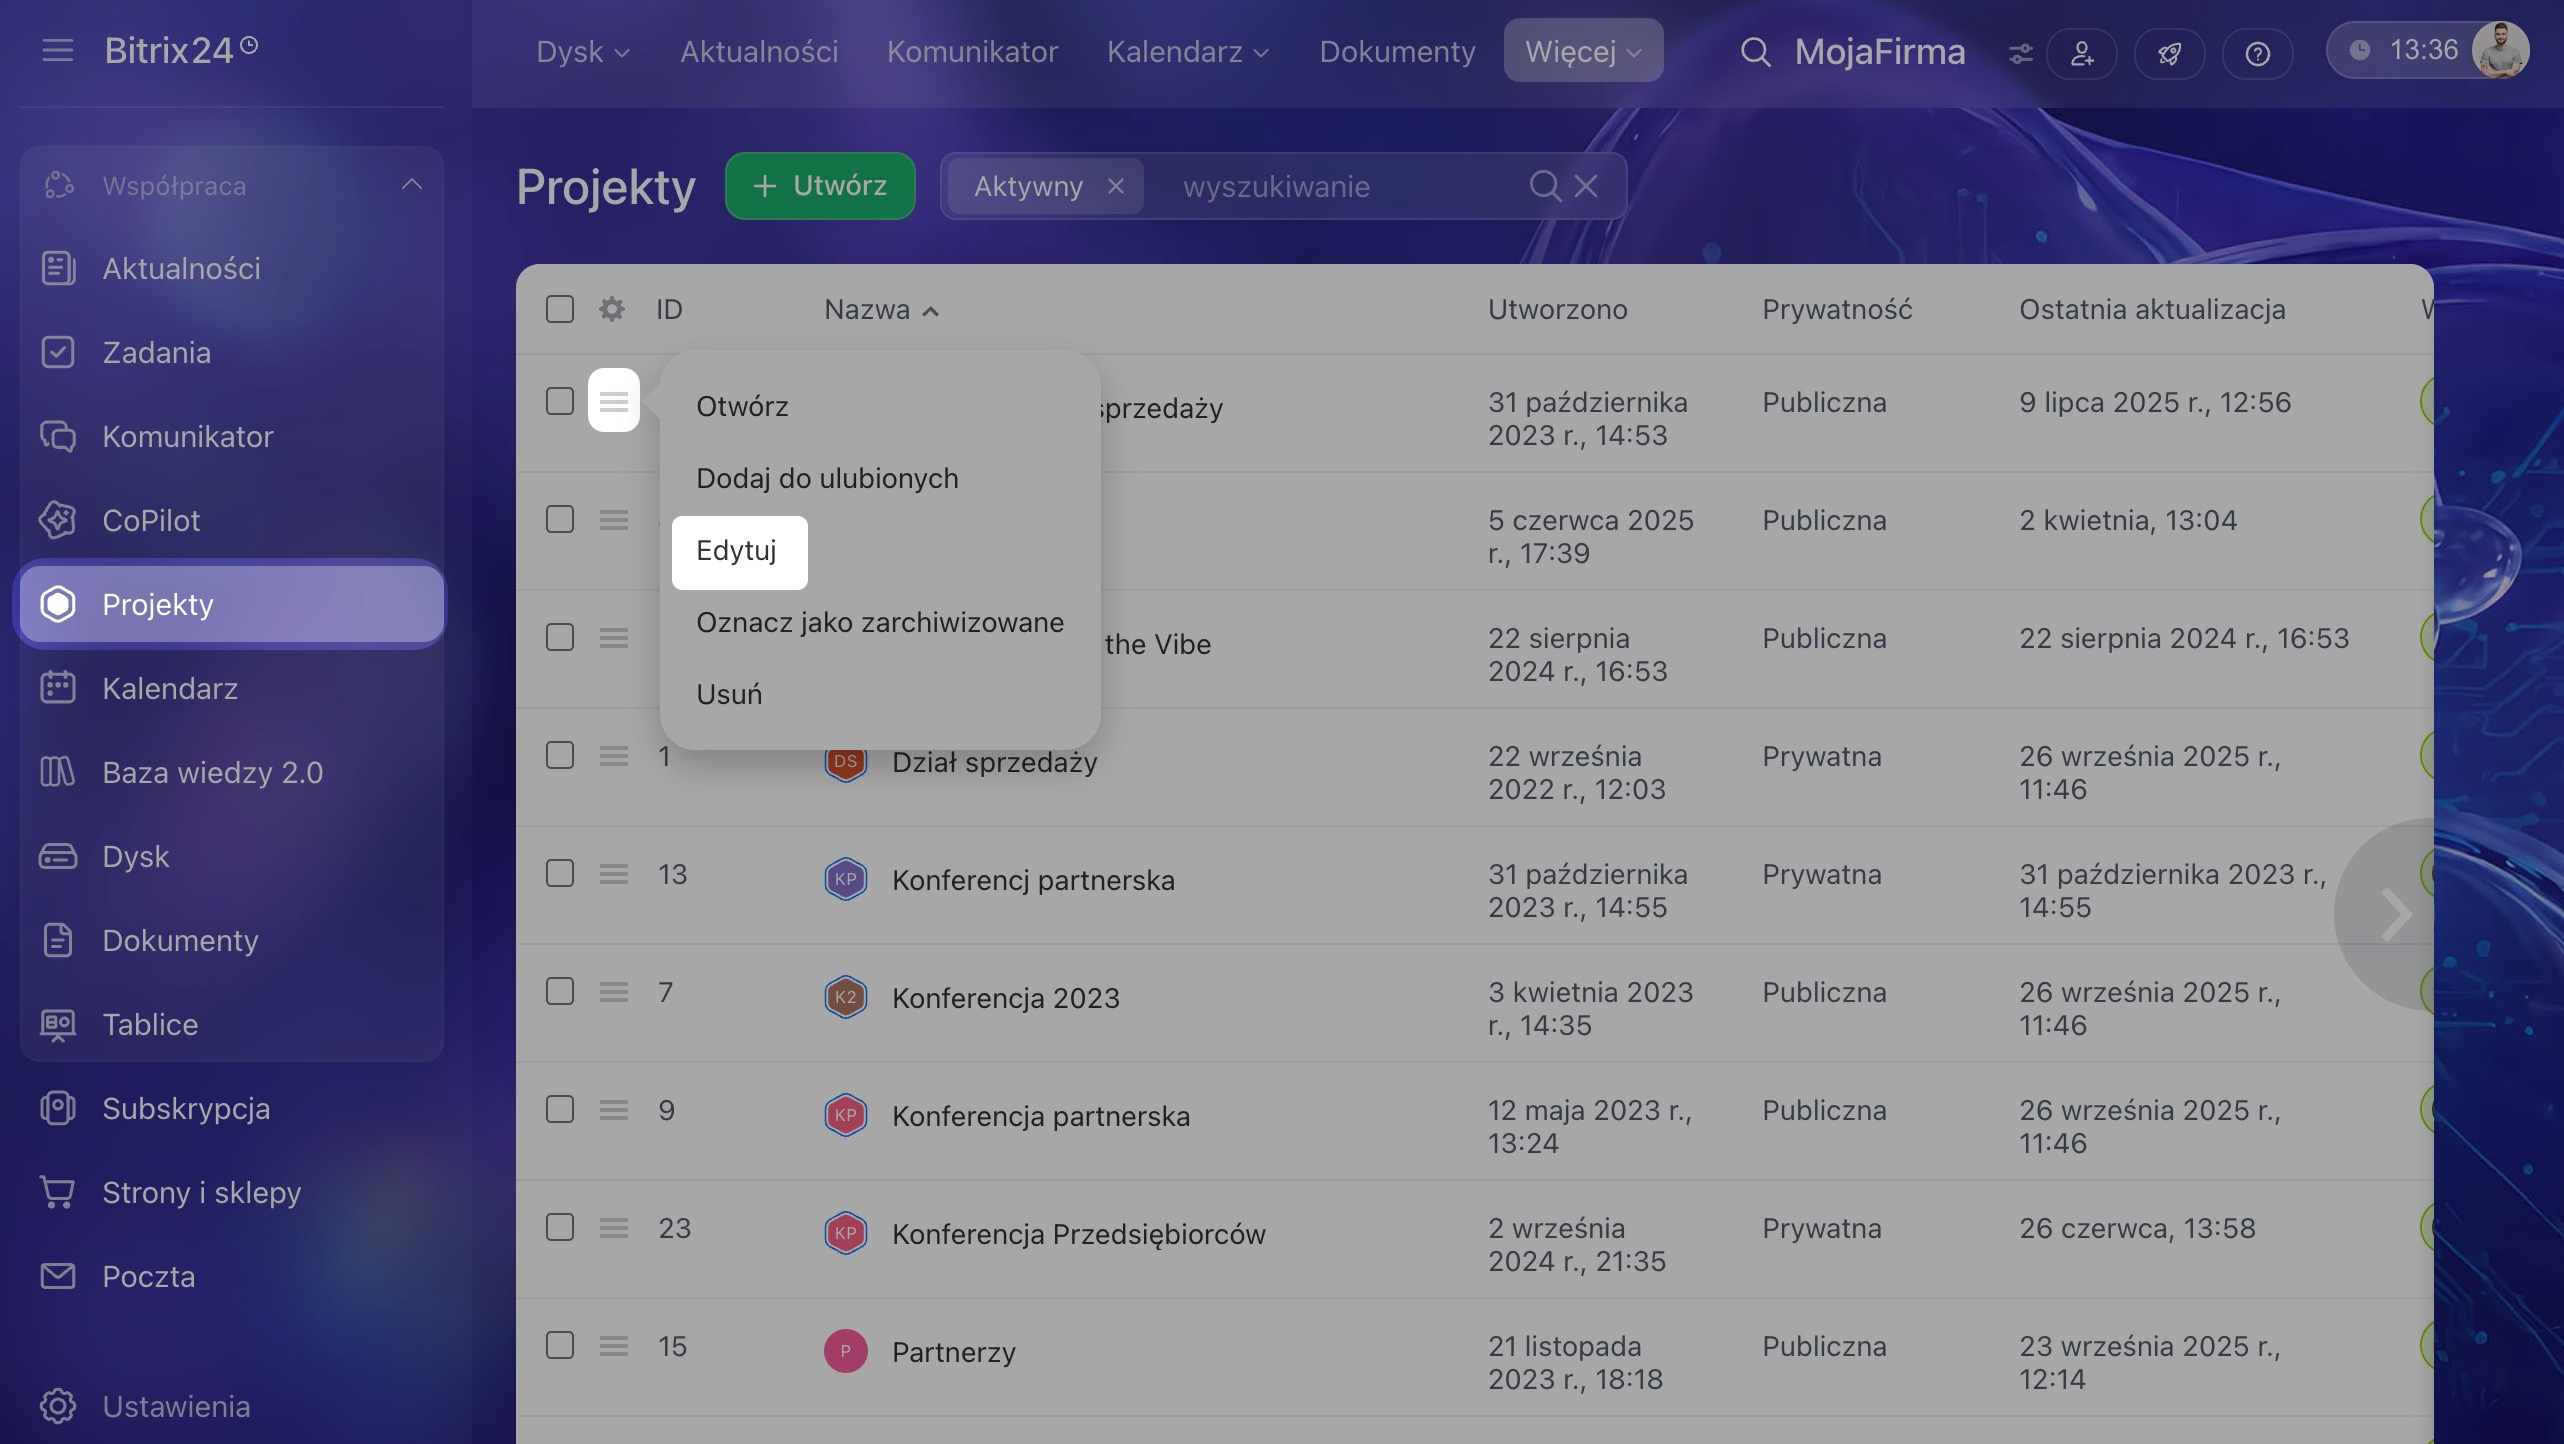Remove the Aktywny filter chip

point(1116,186)
